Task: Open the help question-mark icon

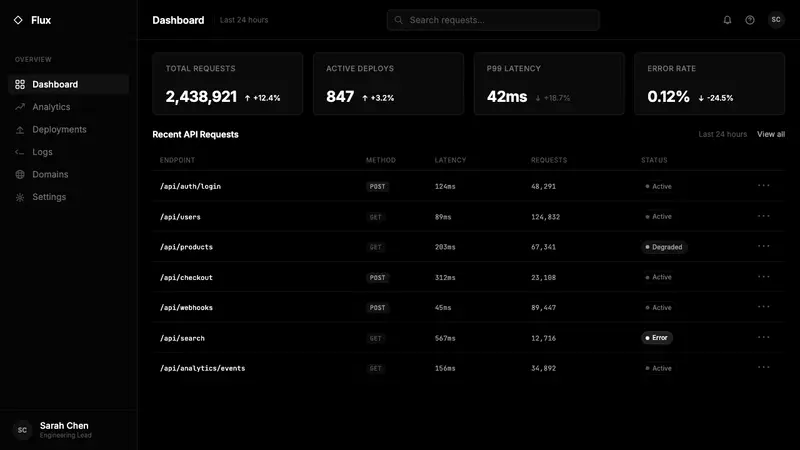Action: click(749, 20)
